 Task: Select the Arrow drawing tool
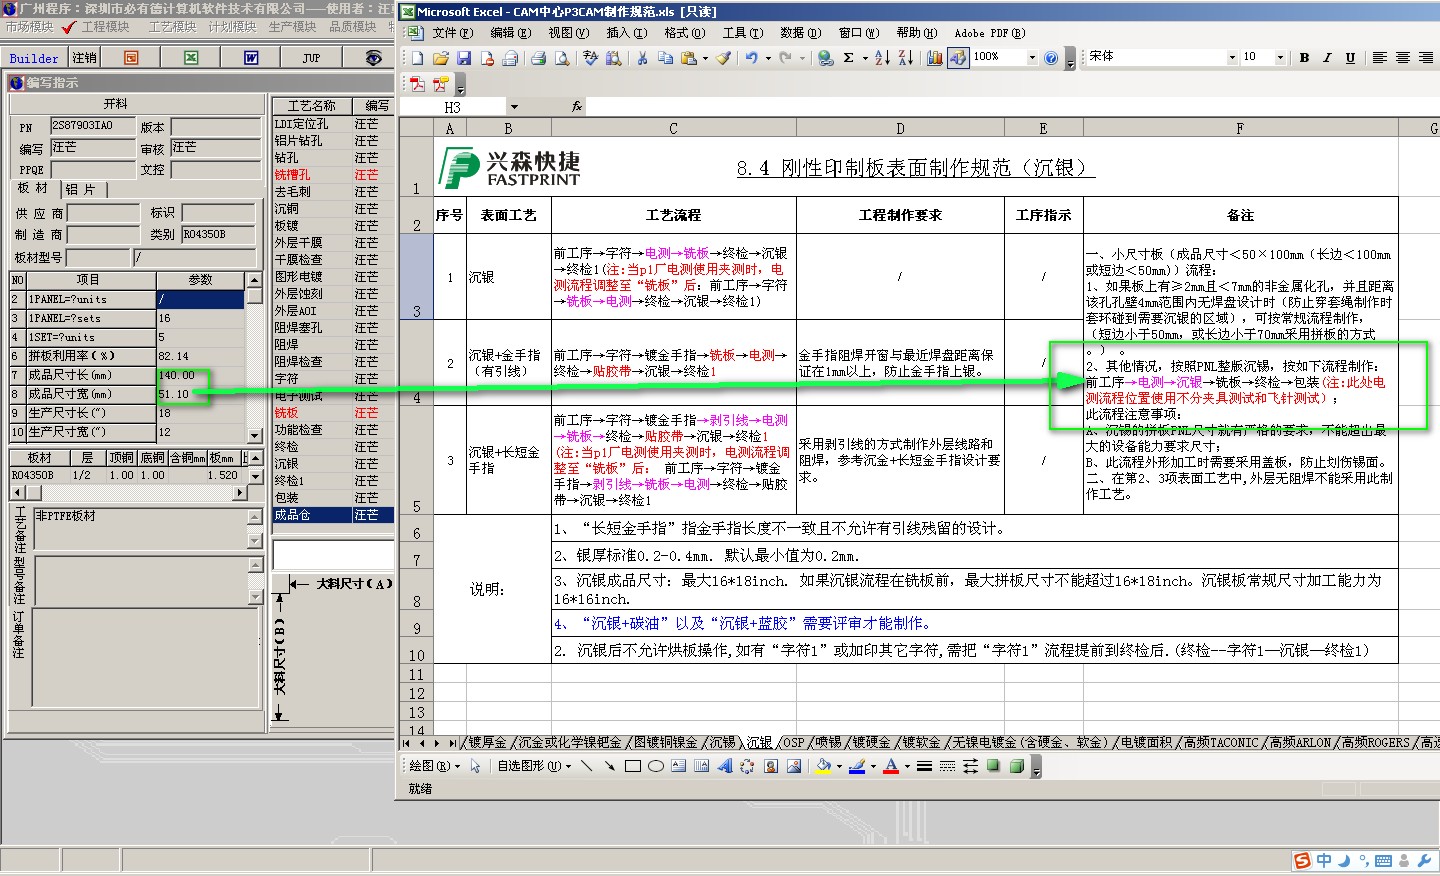(609, 766)
